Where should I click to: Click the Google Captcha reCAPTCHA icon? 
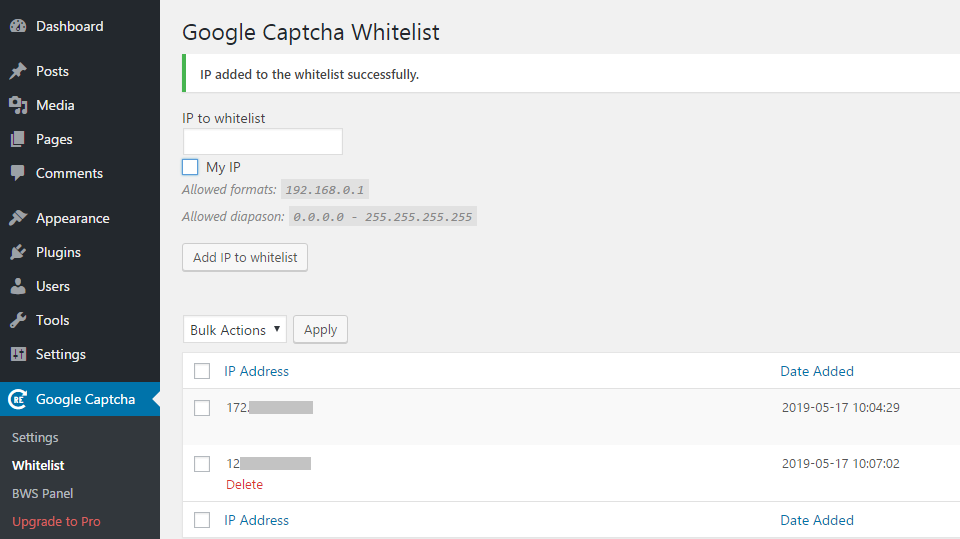click(18, 399)
